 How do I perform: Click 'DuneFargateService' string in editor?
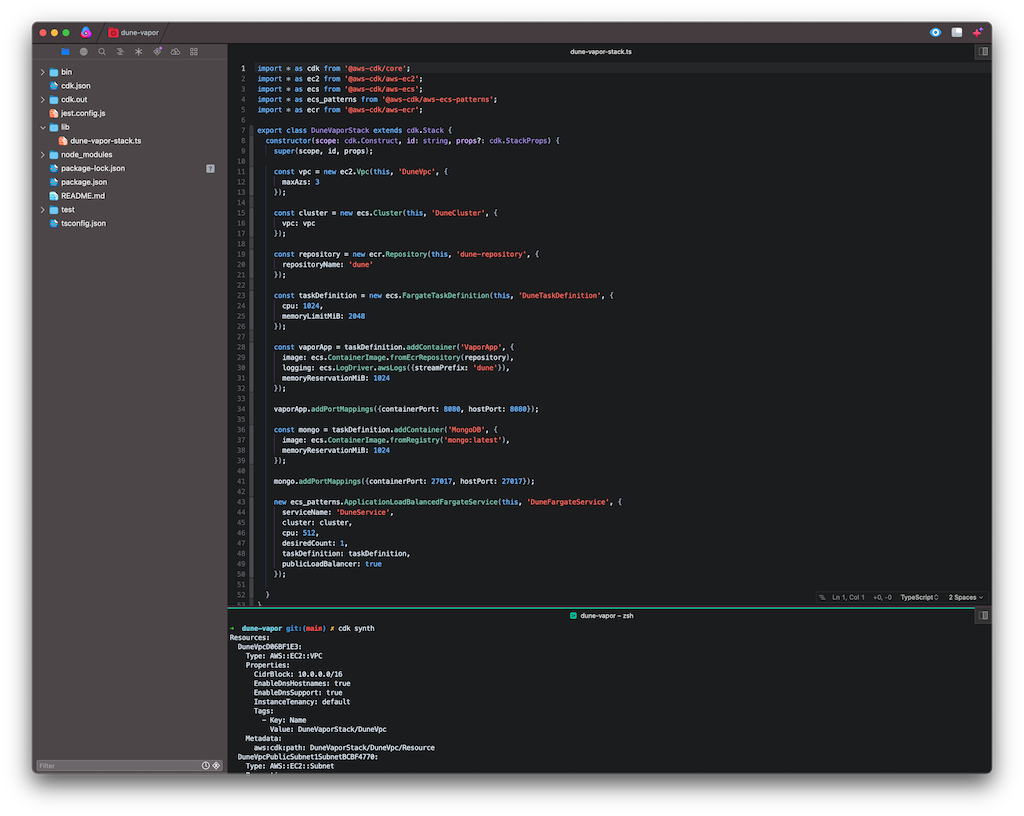click(568, 502)
